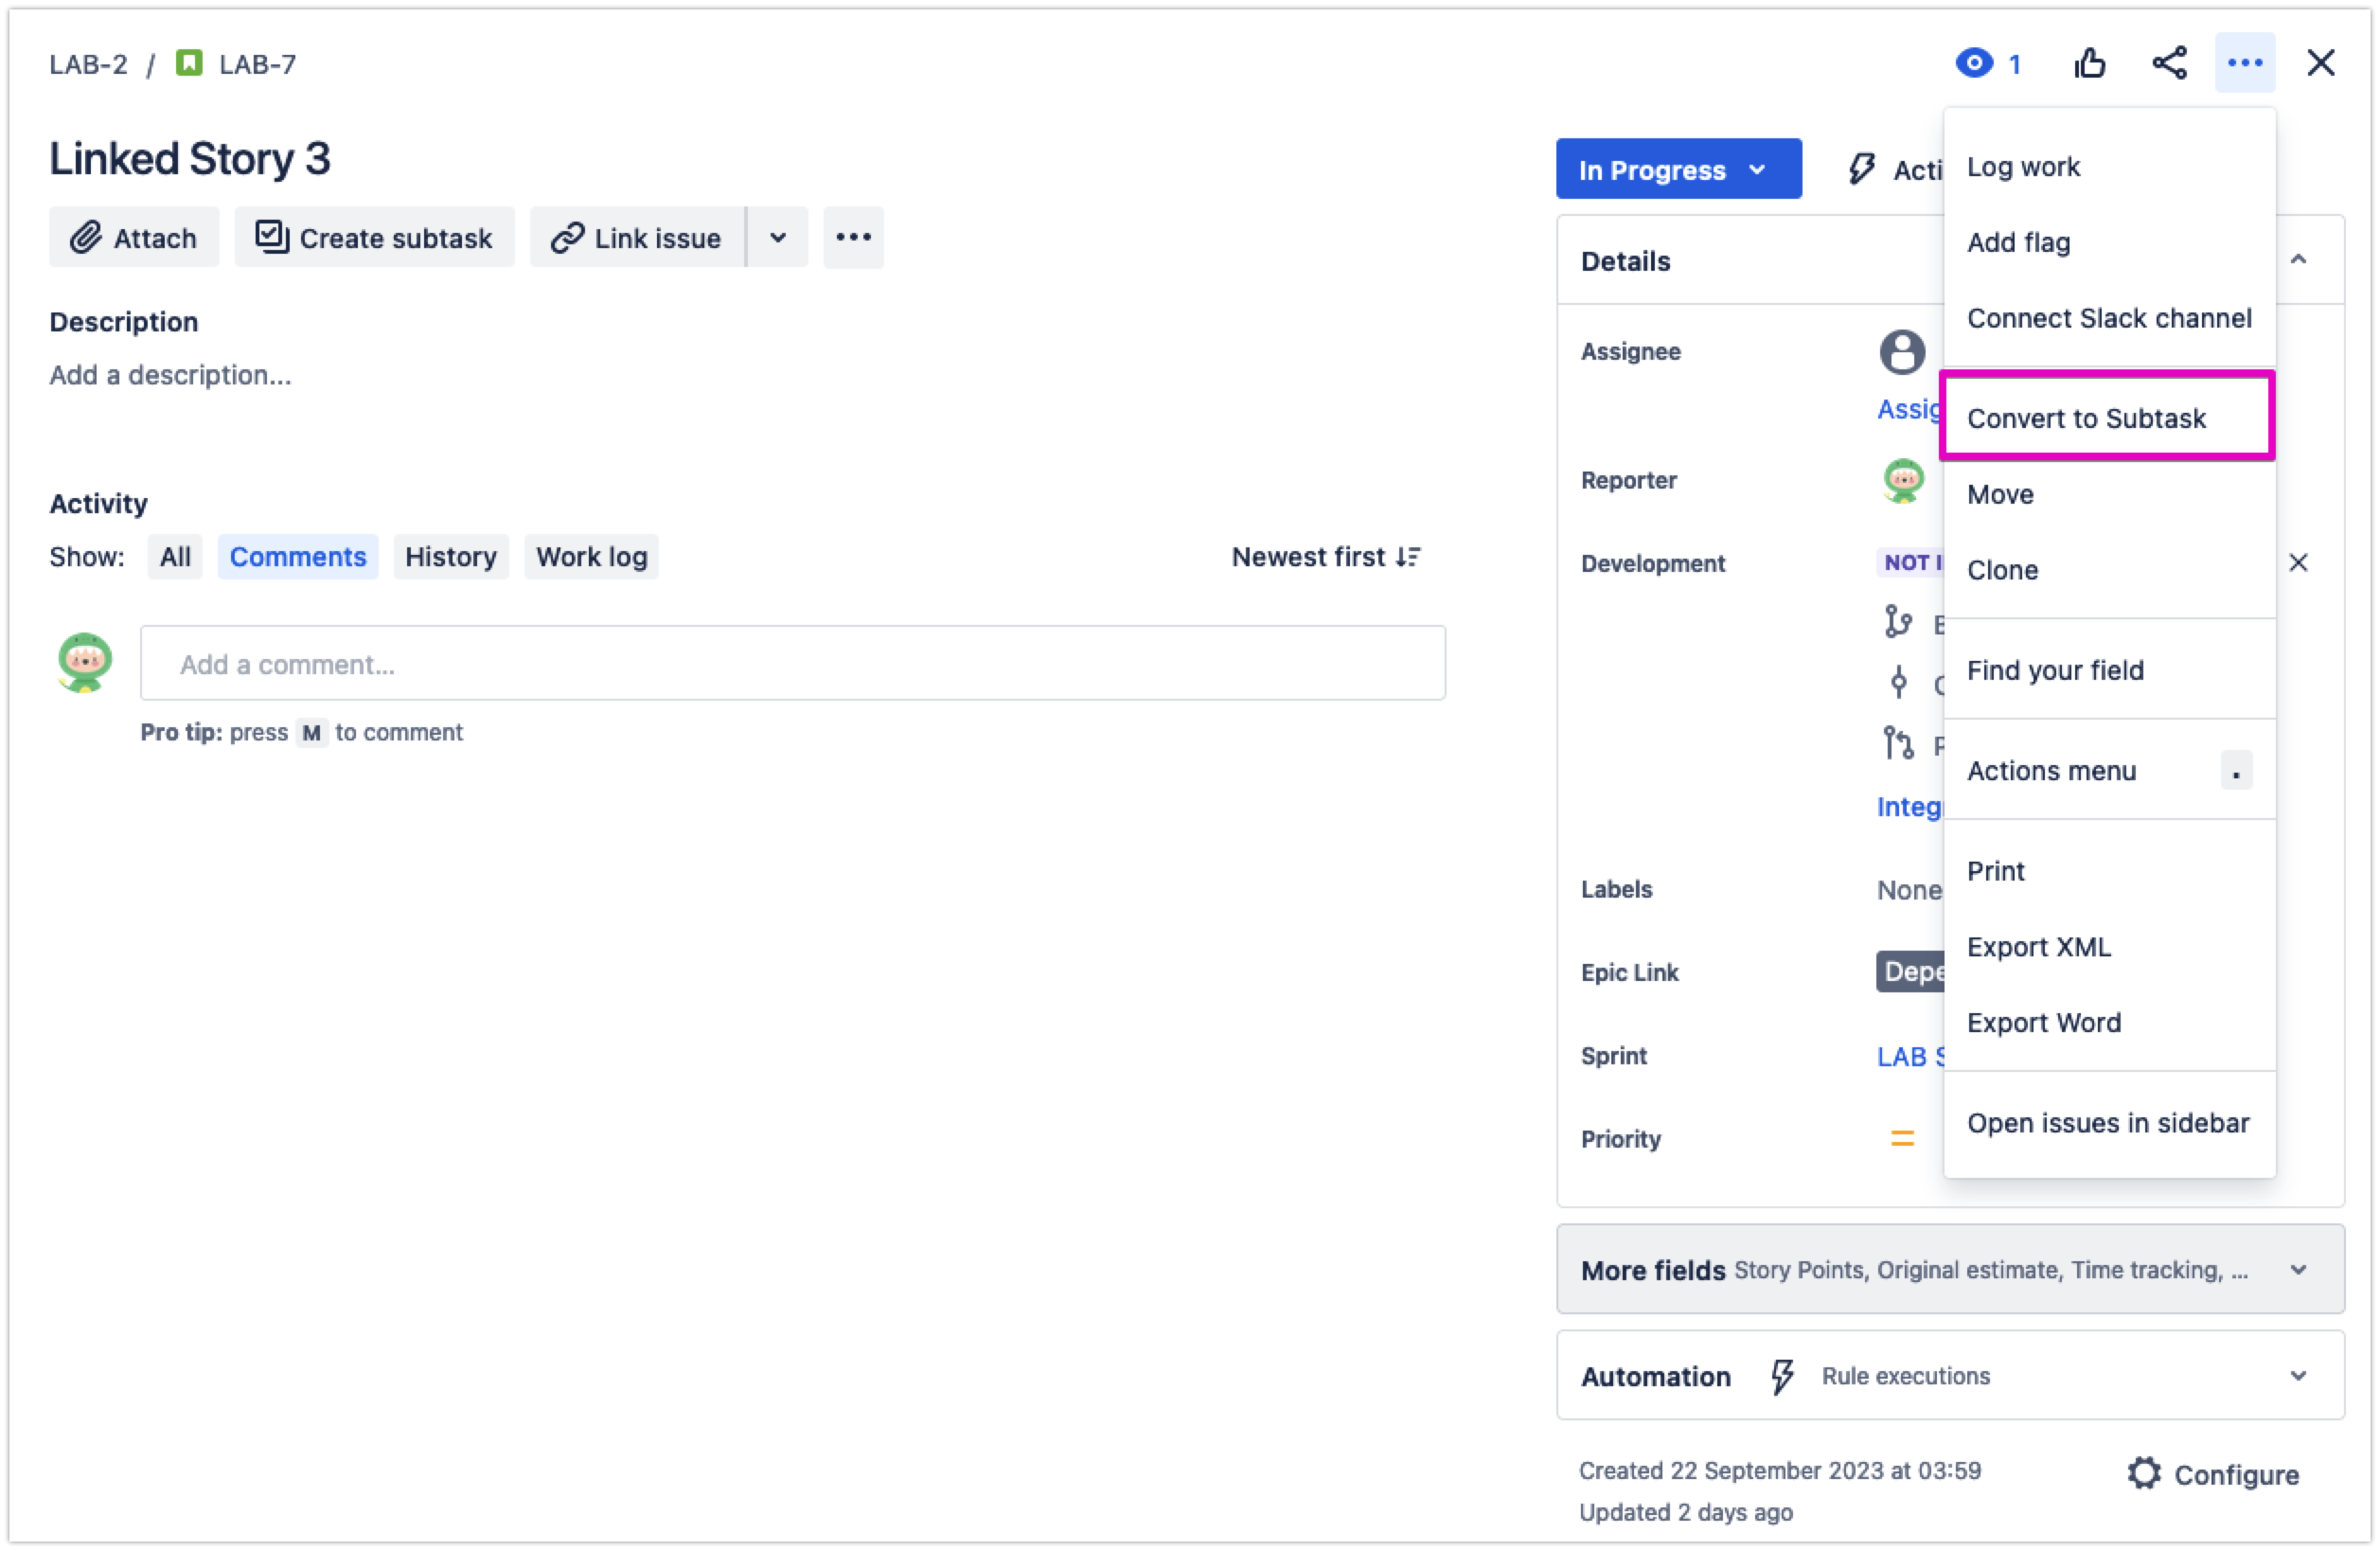Collapse the Details panel
The height and width of the screenshot is (1551, 2380).
[2299, 259]
